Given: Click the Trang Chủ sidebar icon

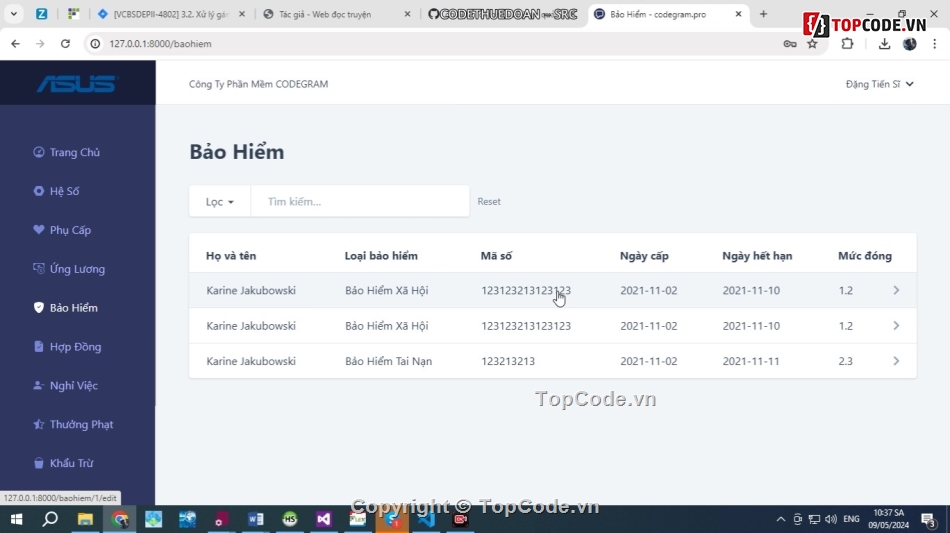Looking at the screenshot, I should point(39,152).
